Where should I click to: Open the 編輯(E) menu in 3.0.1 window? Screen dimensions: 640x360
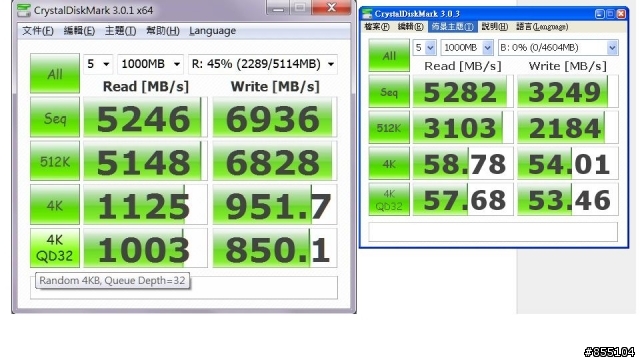pyautogui.click(x=79, y=31)
